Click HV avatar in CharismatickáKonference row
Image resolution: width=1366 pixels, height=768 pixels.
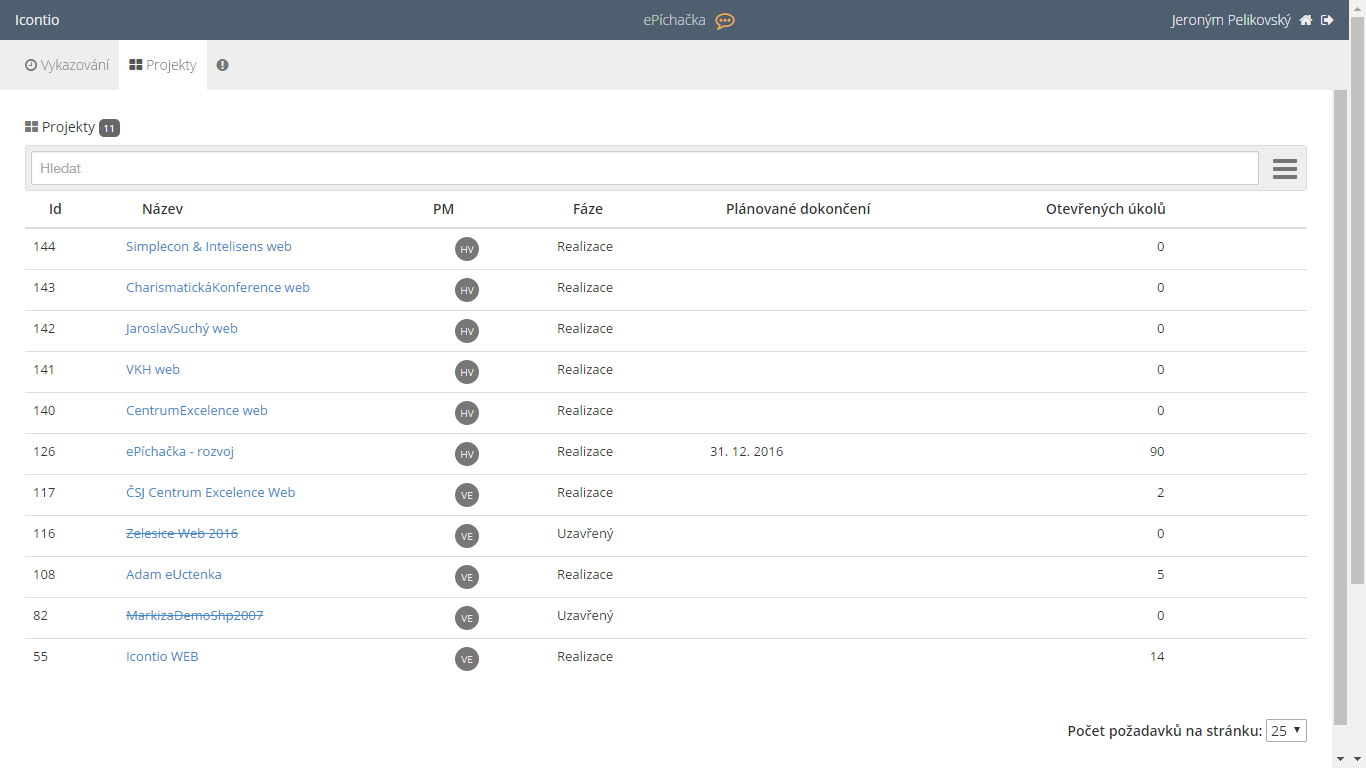pos(466,290)
